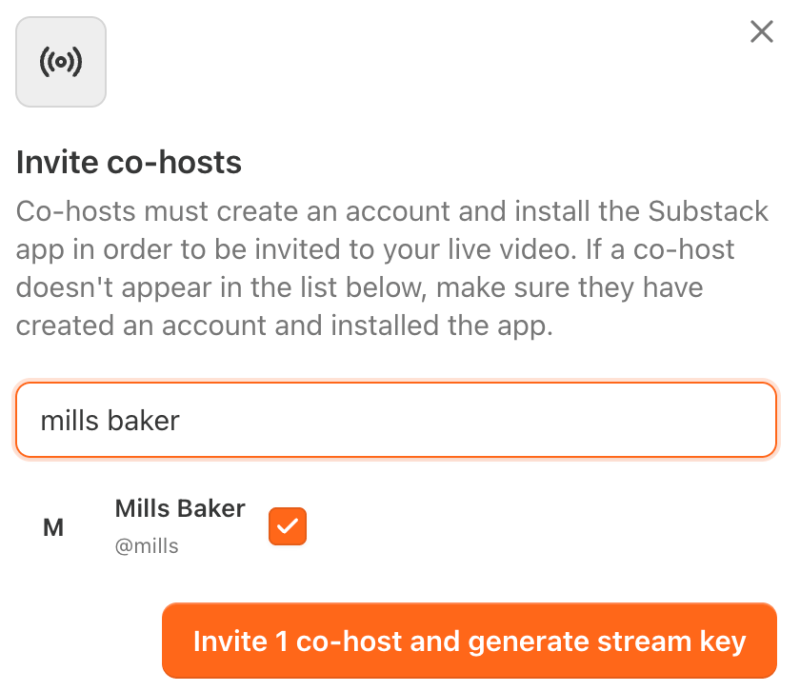
Task: Click the co-host requirements description paragraph
Action: (392, 270)
